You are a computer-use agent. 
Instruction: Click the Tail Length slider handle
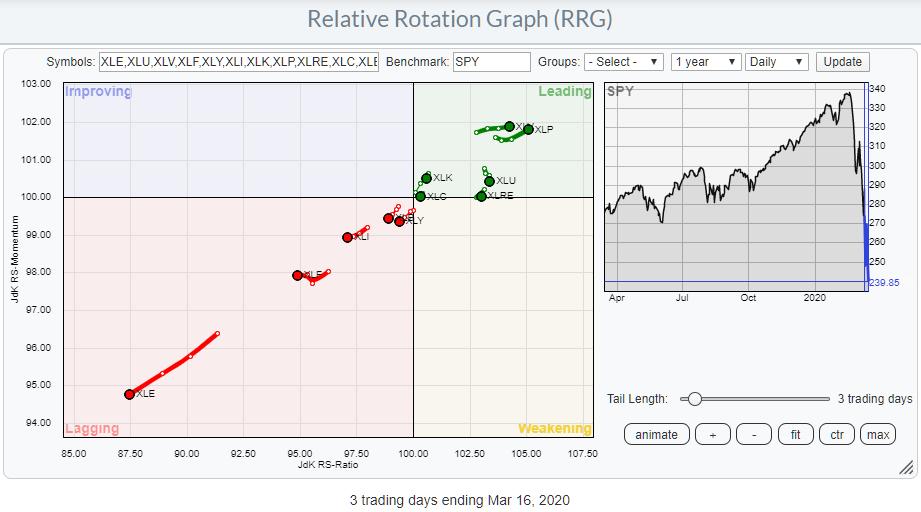point(694,399)
